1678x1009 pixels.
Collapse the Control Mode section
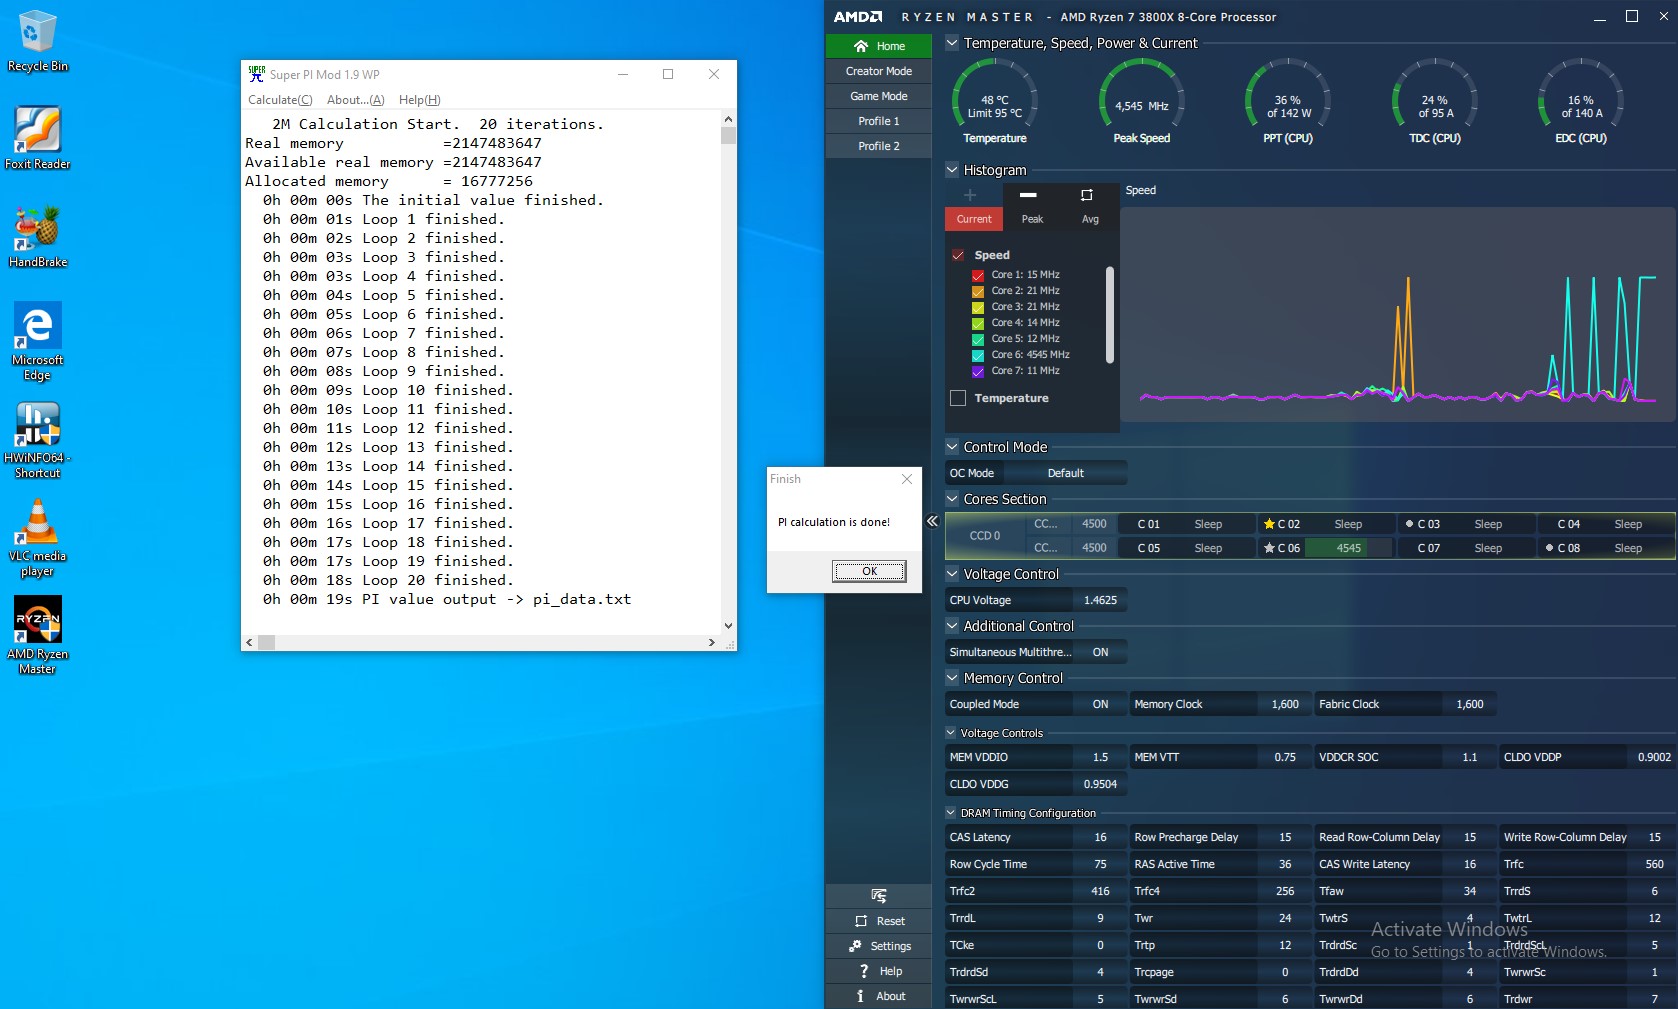point(952,447)
